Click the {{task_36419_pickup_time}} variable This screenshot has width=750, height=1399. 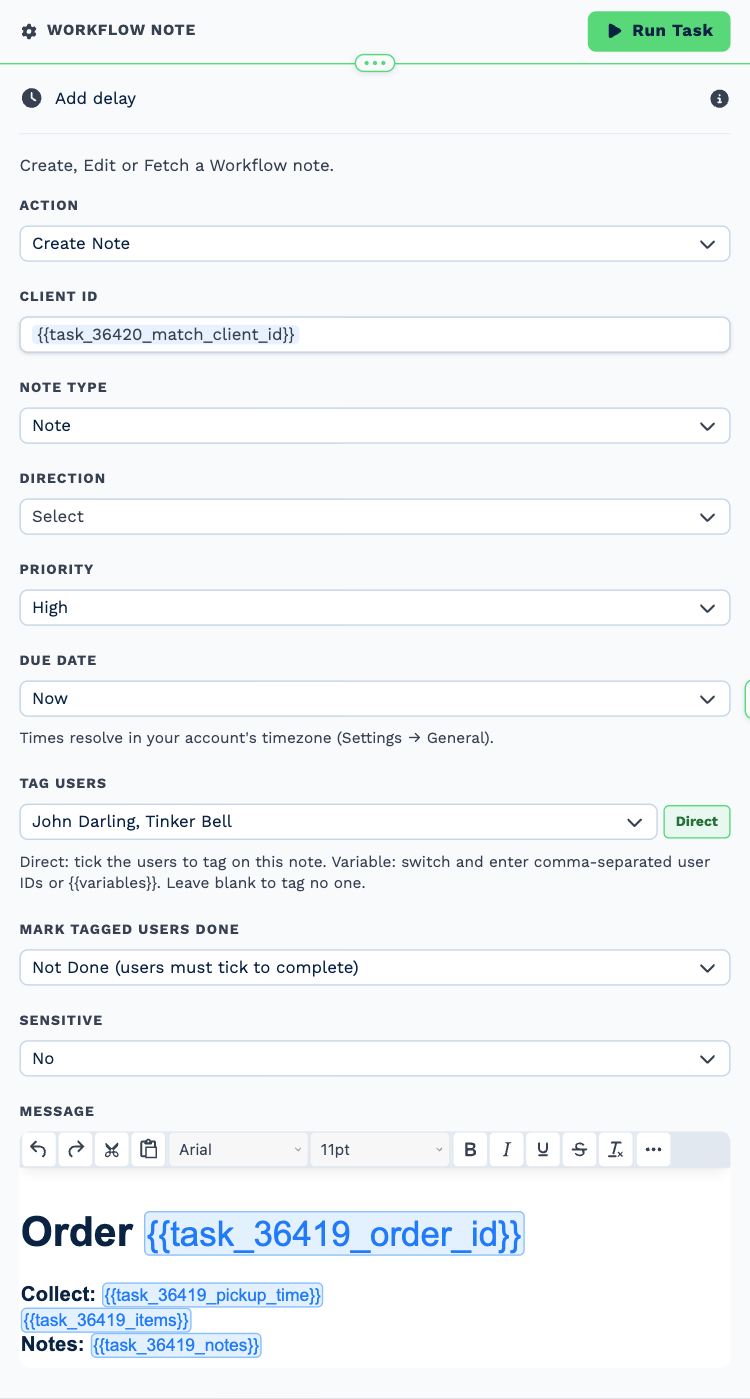click(x=212, y=1296)
